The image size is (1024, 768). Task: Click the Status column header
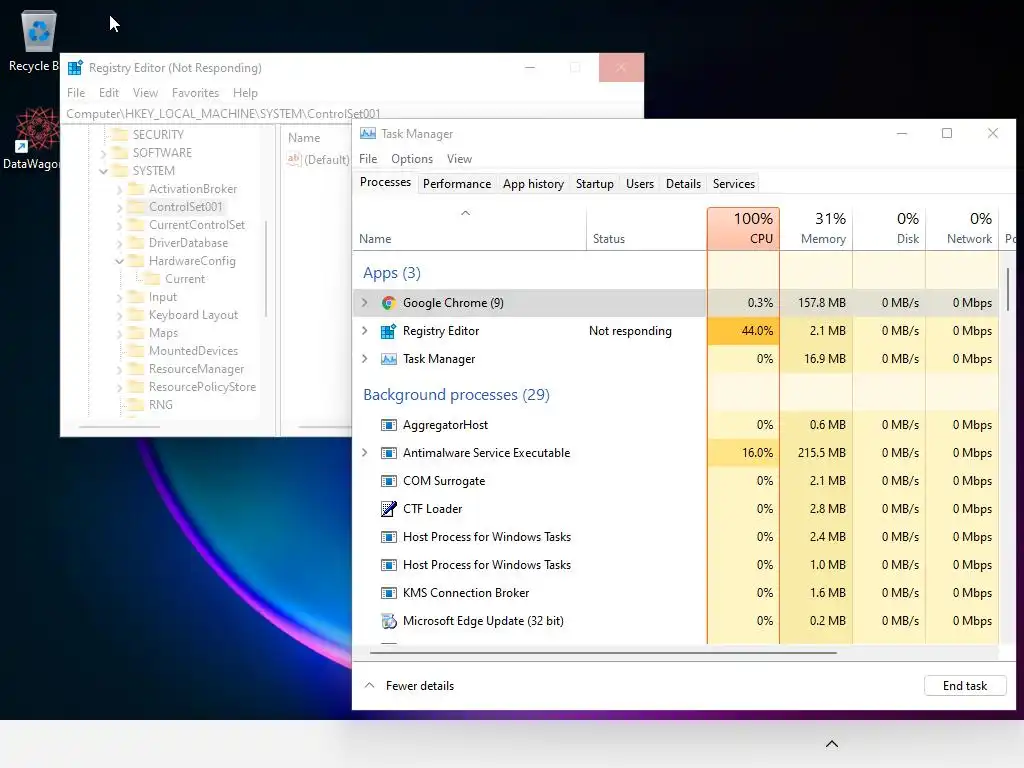[647, 229]
